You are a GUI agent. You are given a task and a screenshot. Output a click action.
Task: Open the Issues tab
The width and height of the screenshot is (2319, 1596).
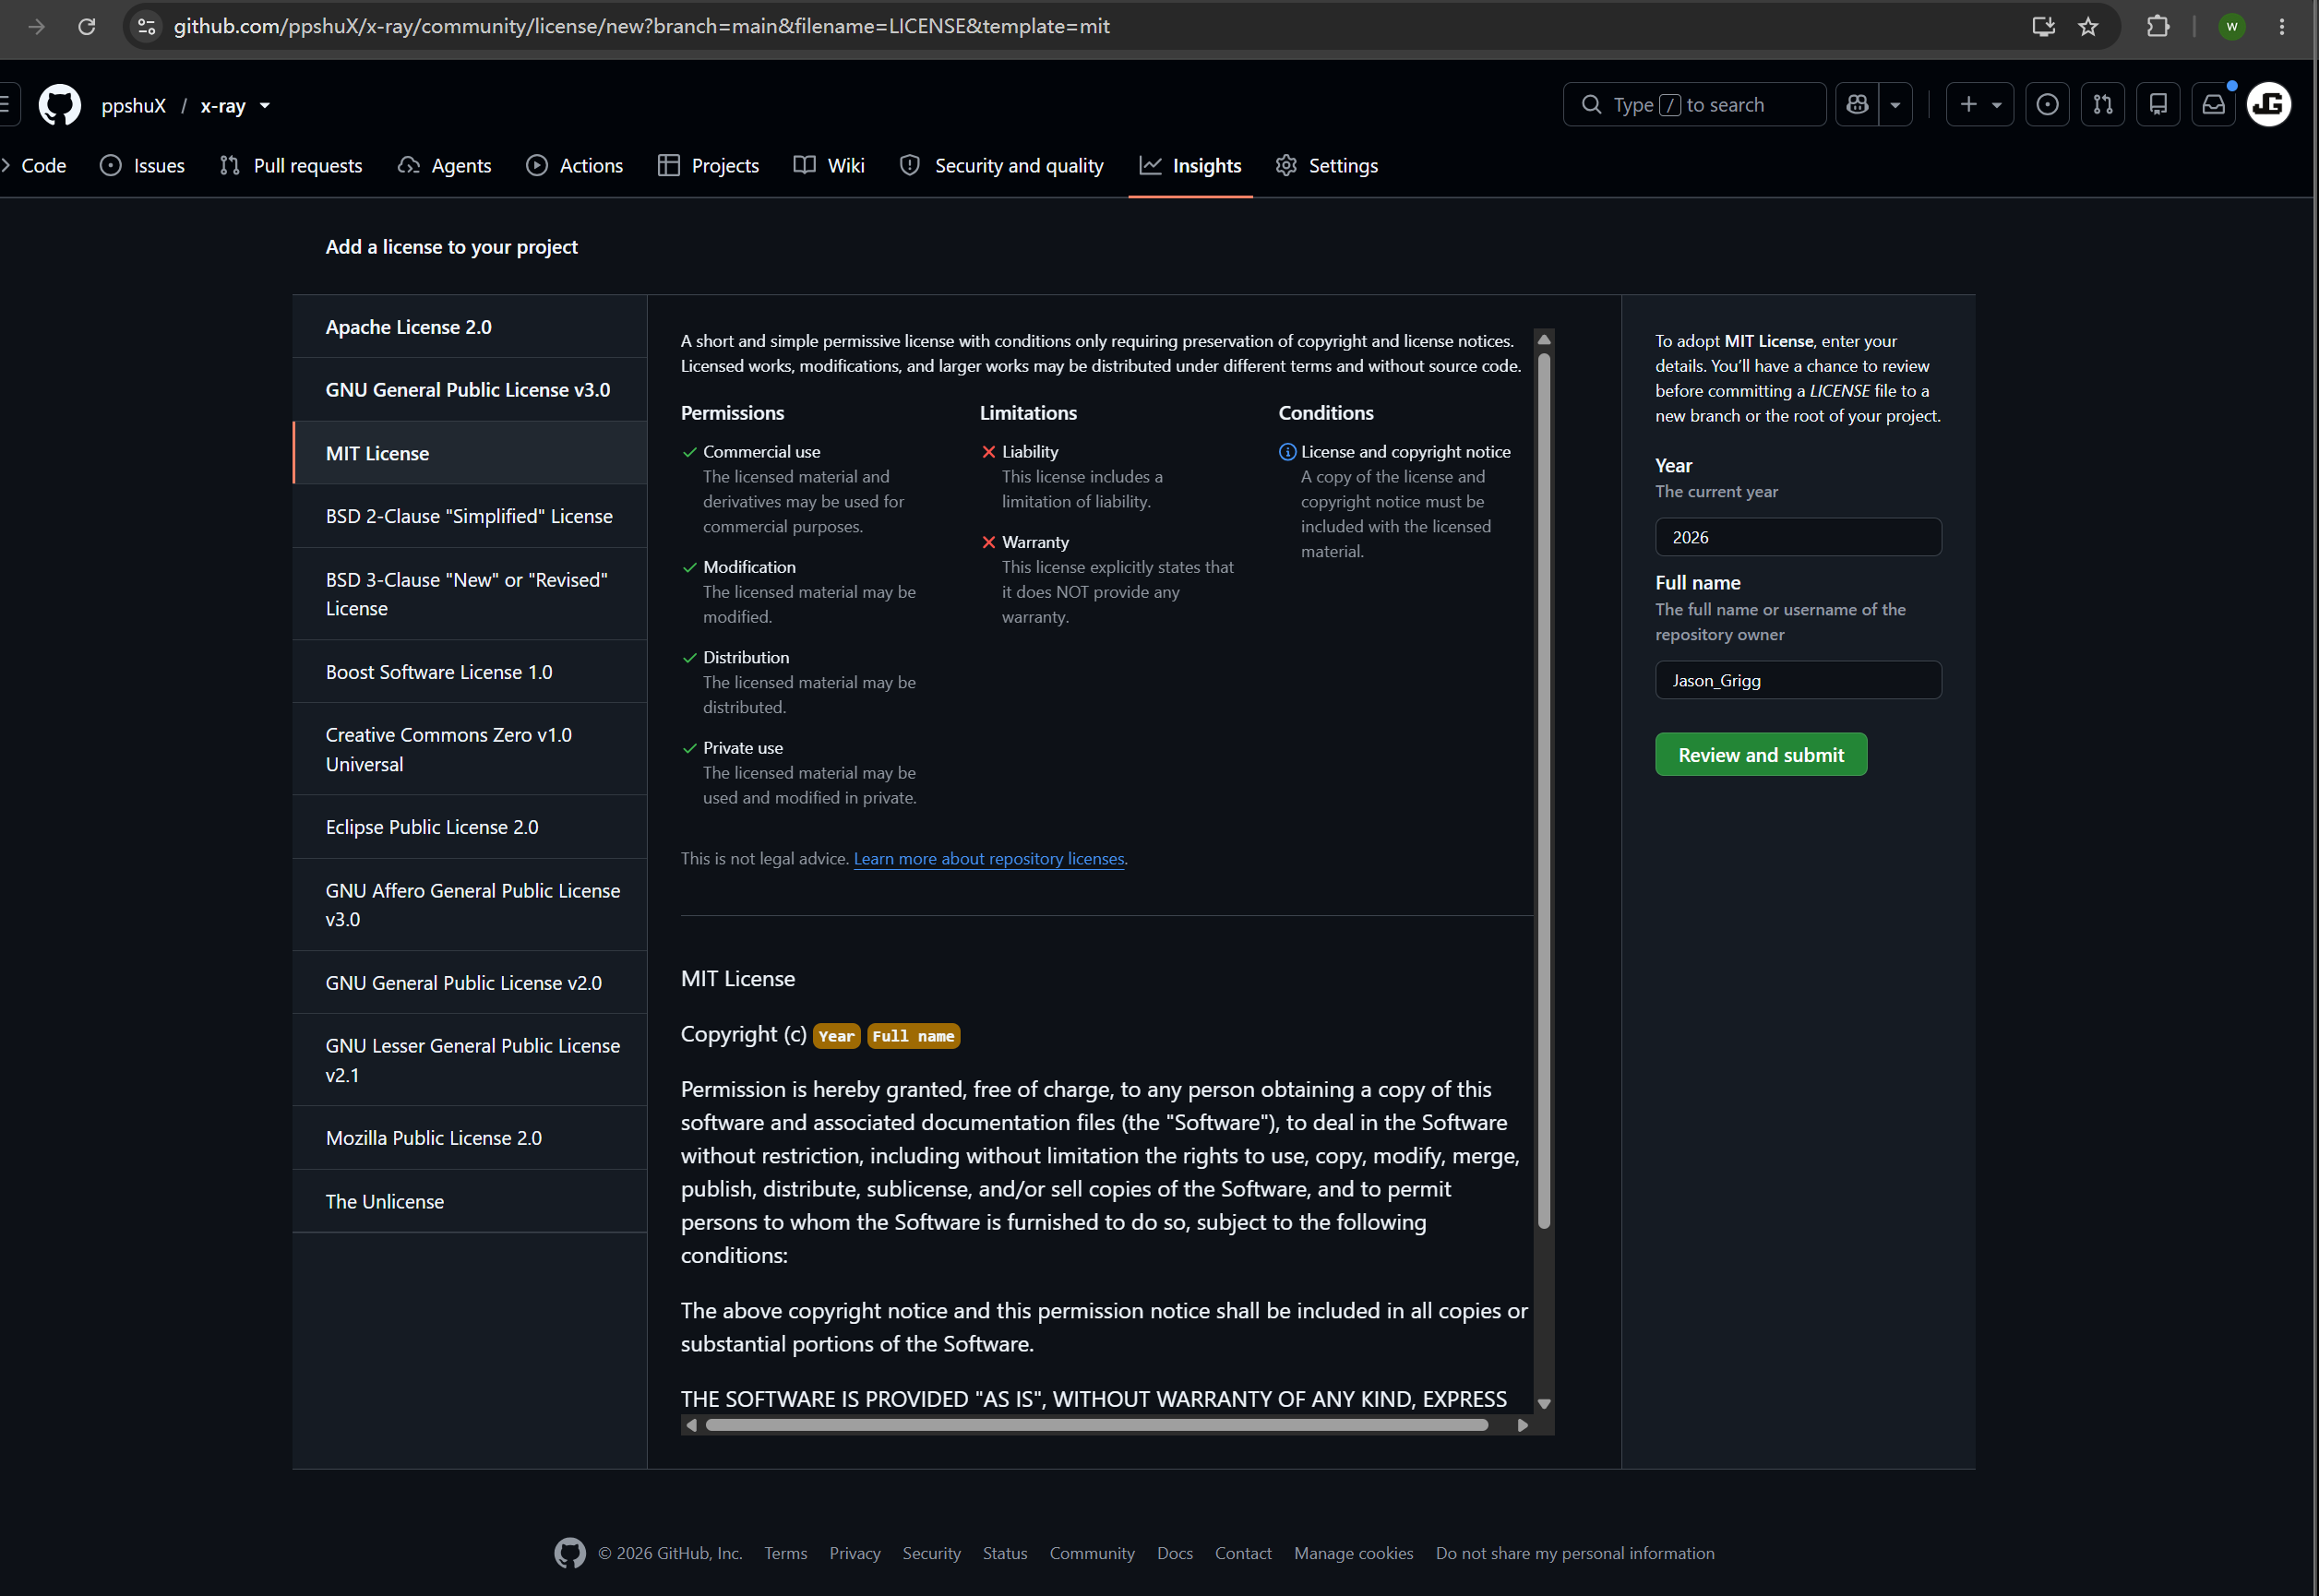pos(143,166)
